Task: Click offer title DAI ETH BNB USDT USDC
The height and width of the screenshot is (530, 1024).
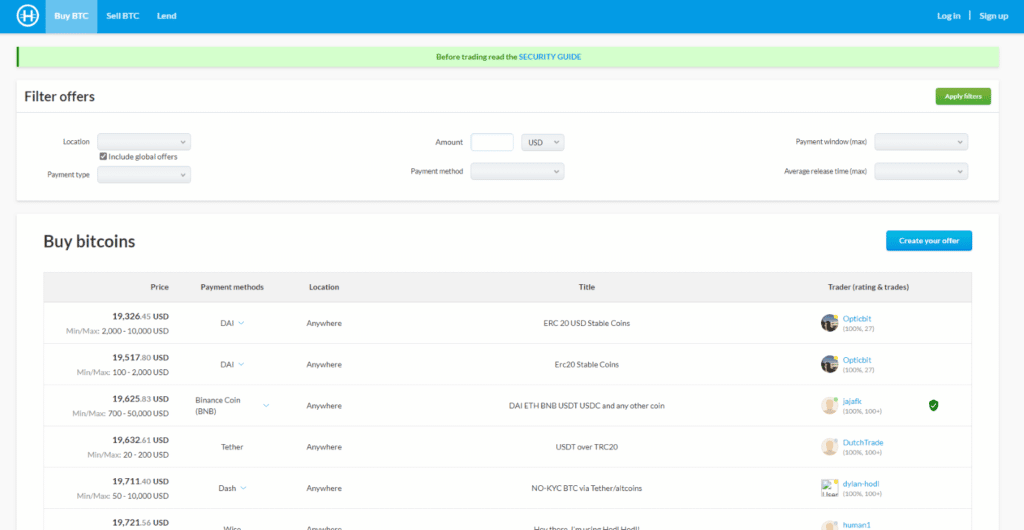Action: (x=586, y=405)
